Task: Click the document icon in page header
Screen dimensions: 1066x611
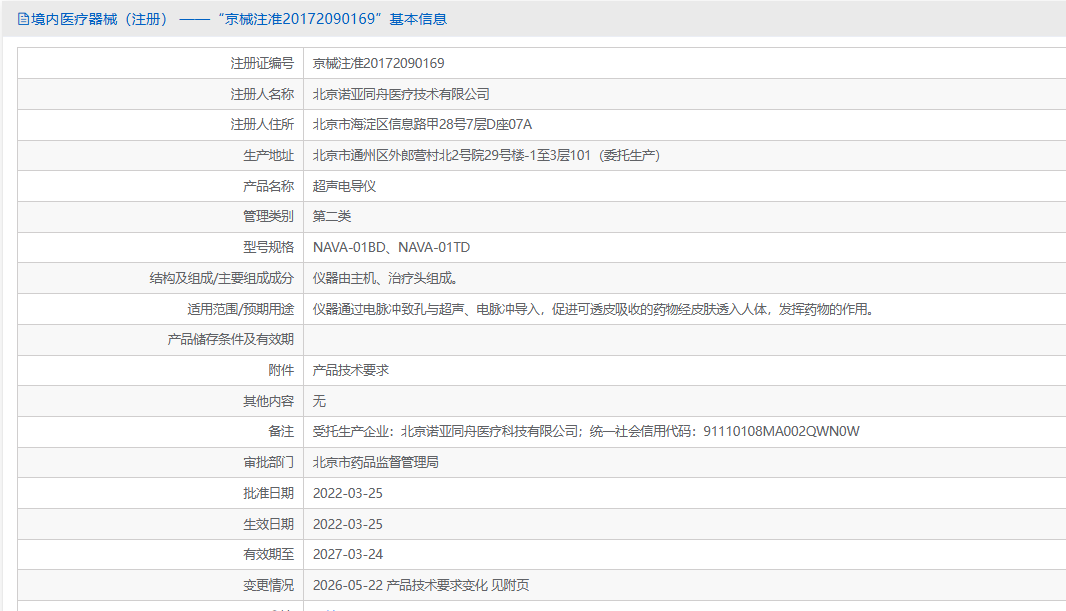Action: pyautogui.click(x=23, y=19)
